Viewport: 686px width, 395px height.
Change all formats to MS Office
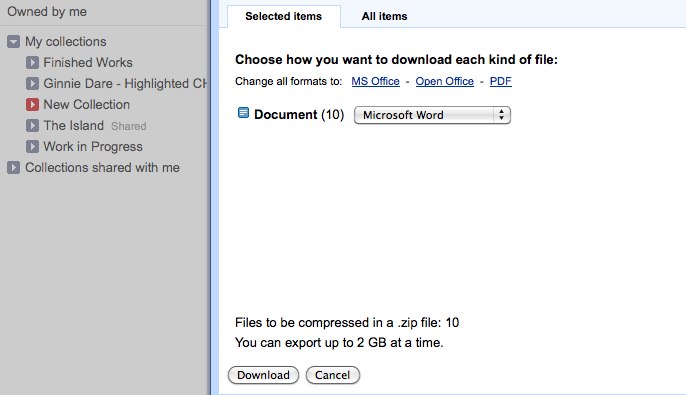coord(375,81)
